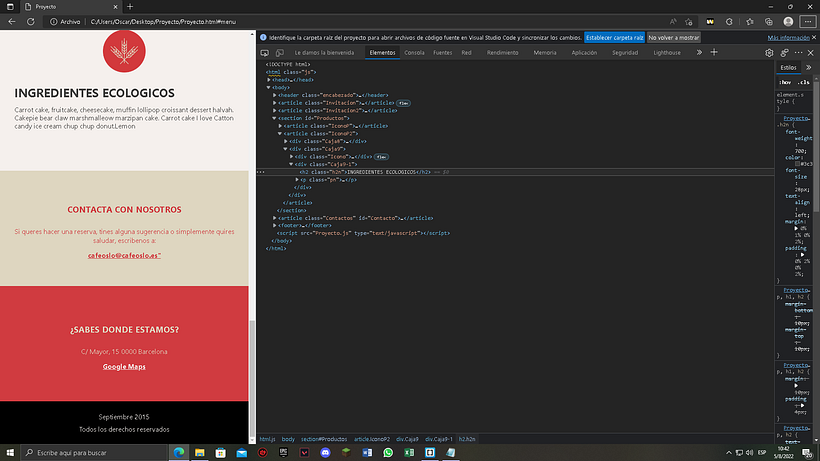Select div.Caja9-1 breadcrumb

[x=439, y=439]
